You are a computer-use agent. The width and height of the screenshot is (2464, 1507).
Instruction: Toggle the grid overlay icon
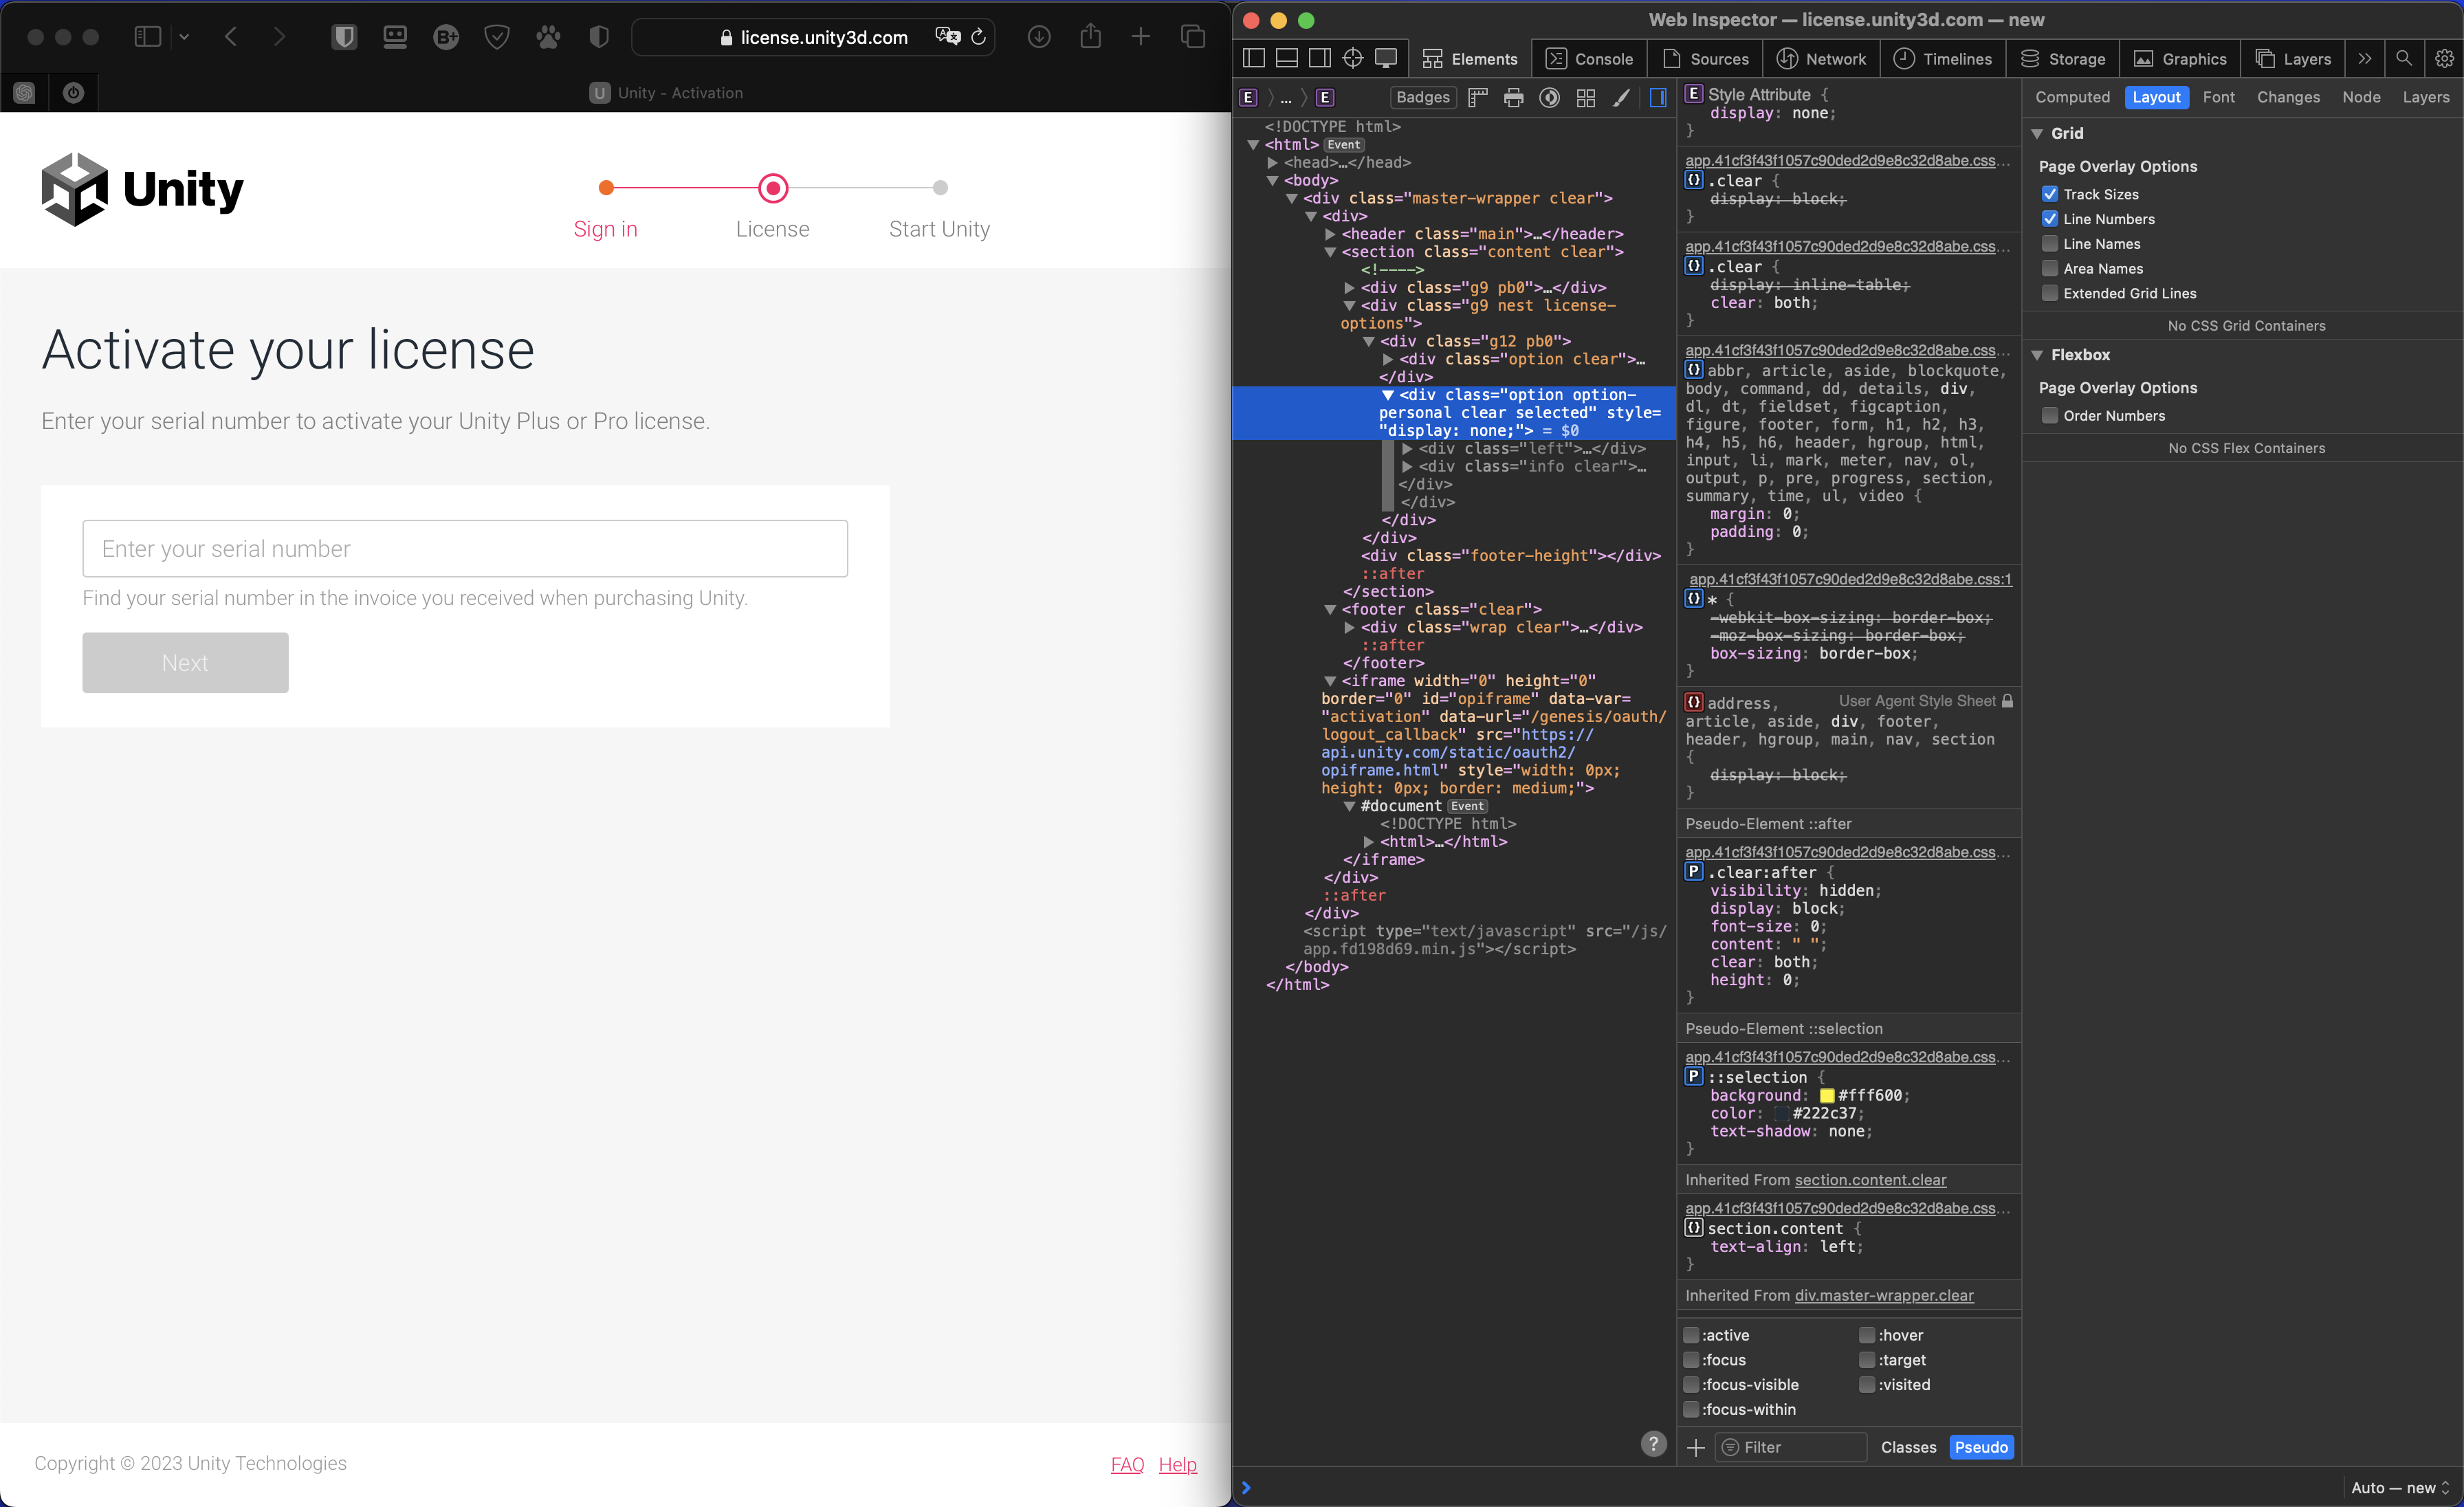(1586, 97)
